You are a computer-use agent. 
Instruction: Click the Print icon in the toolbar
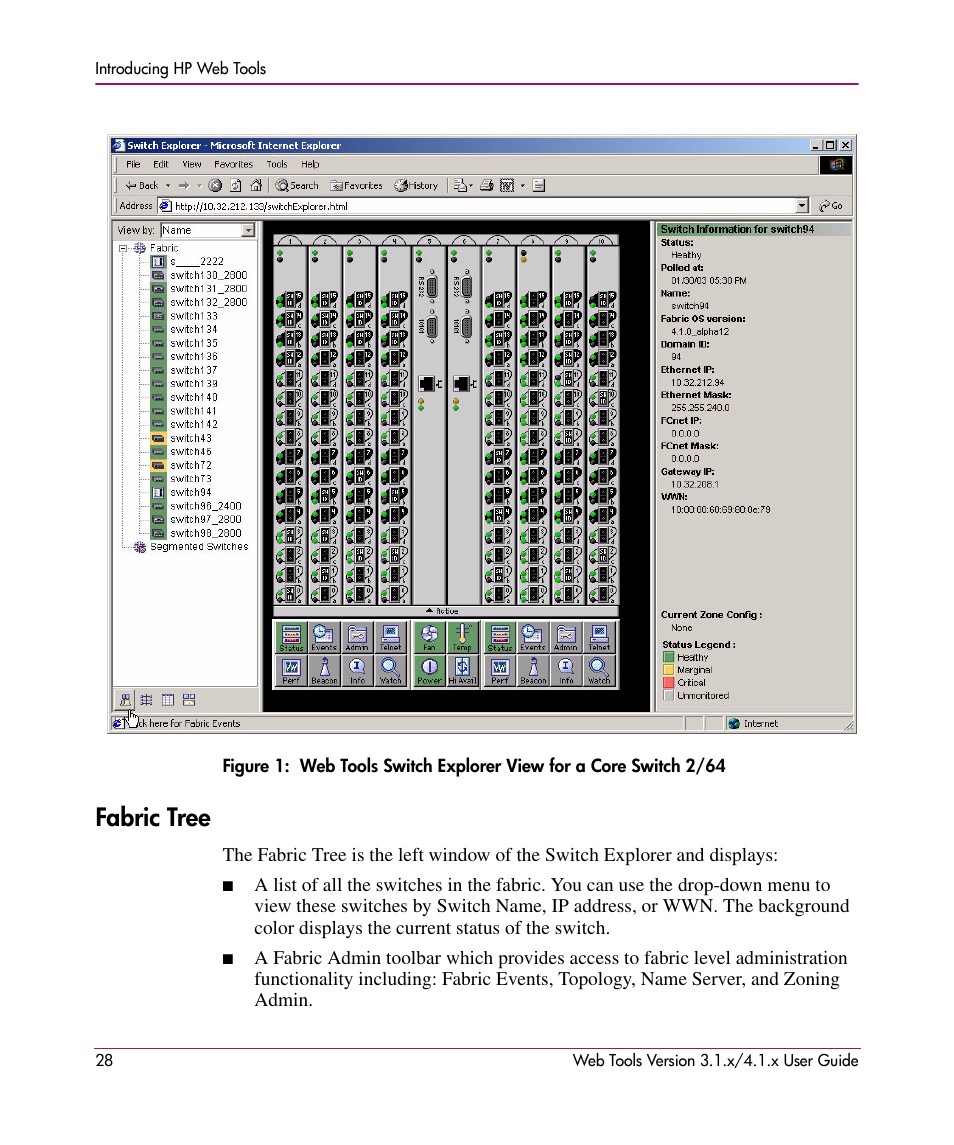click(486, 185)
